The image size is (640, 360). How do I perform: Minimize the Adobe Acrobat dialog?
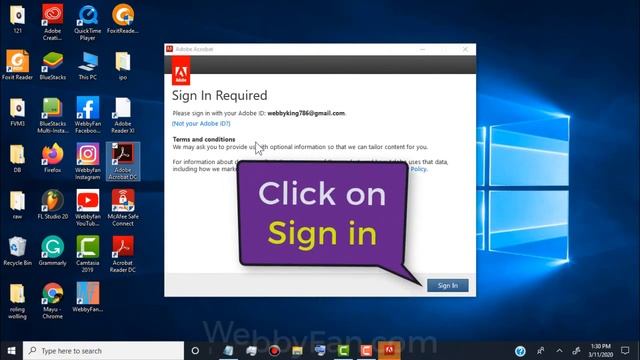click(x=422, y=49)
